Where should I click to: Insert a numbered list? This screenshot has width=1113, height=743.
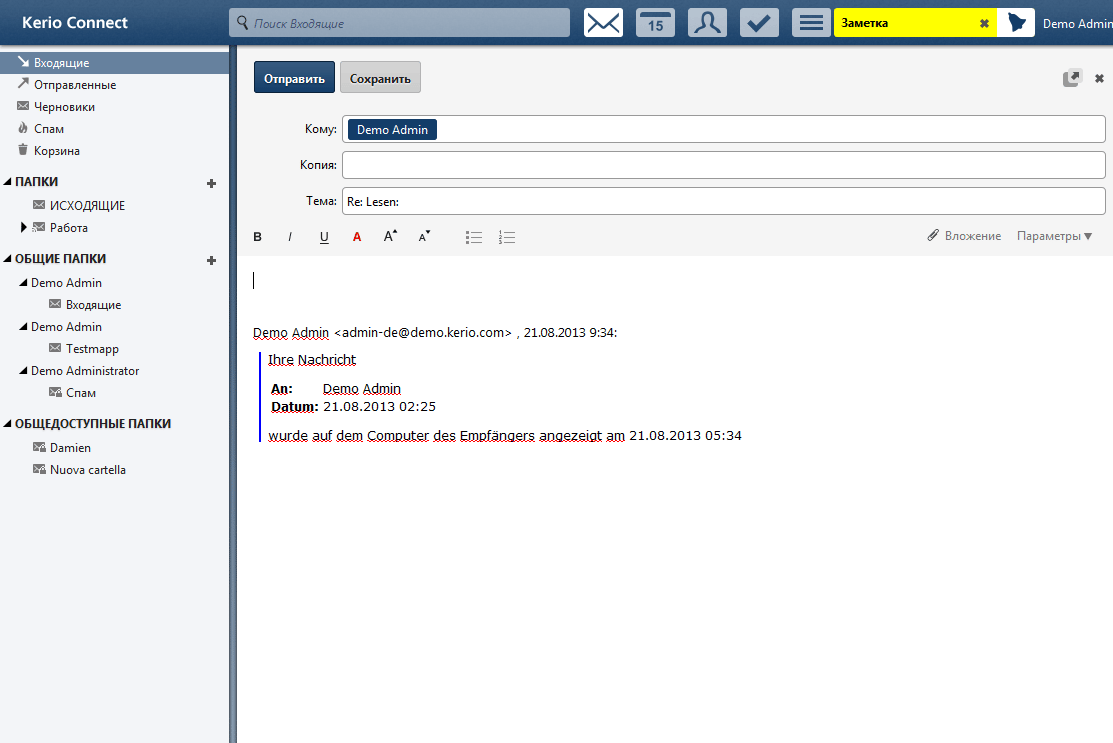(507, 237)
